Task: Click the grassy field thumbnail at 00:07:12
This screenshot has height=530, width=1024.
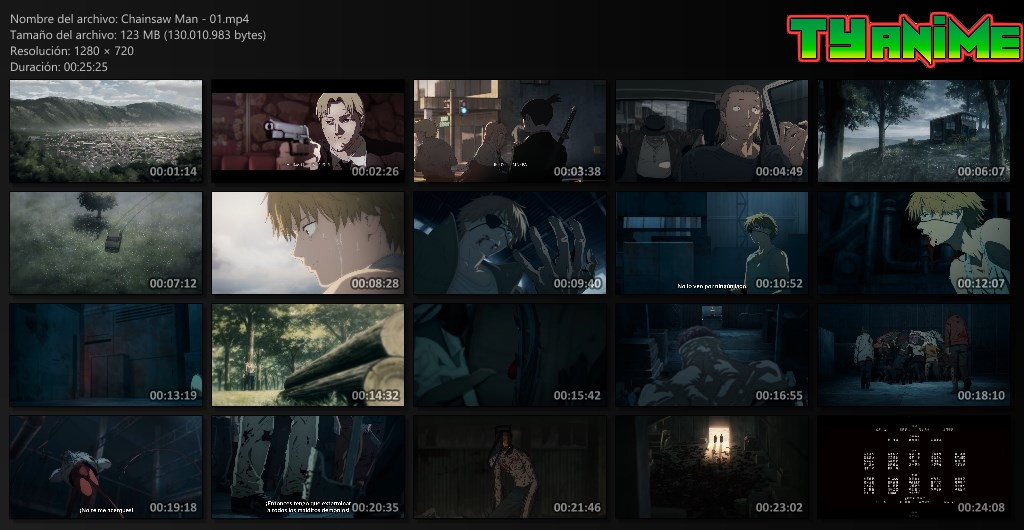Action: (x=106, y=243)
